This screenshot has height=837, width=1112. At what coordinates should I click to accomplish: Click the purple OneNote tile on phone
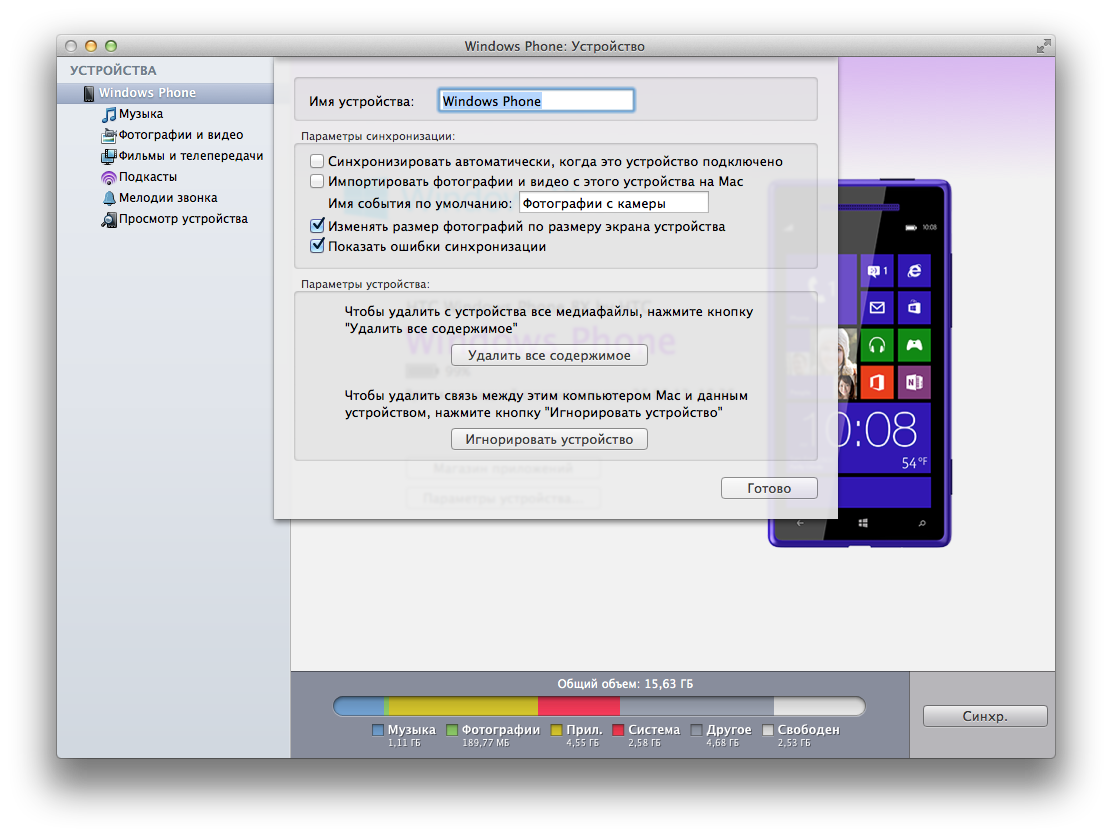point(914,382)
